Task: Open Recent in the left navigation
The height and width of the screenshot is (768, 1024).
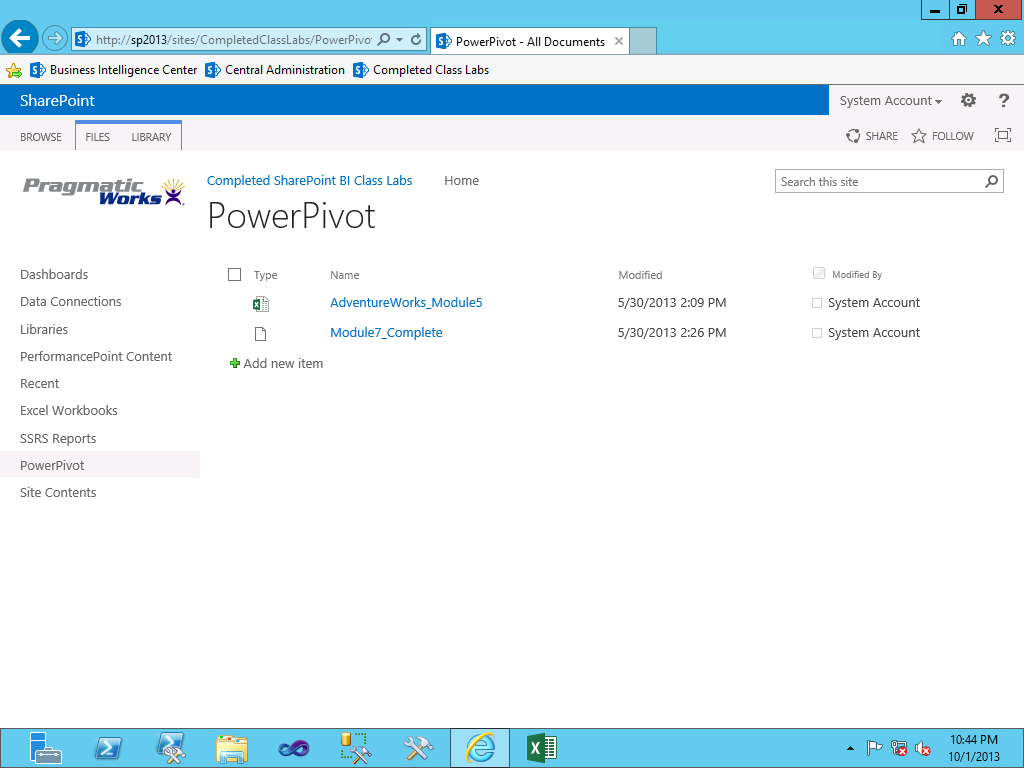Action: click(39, 383)
